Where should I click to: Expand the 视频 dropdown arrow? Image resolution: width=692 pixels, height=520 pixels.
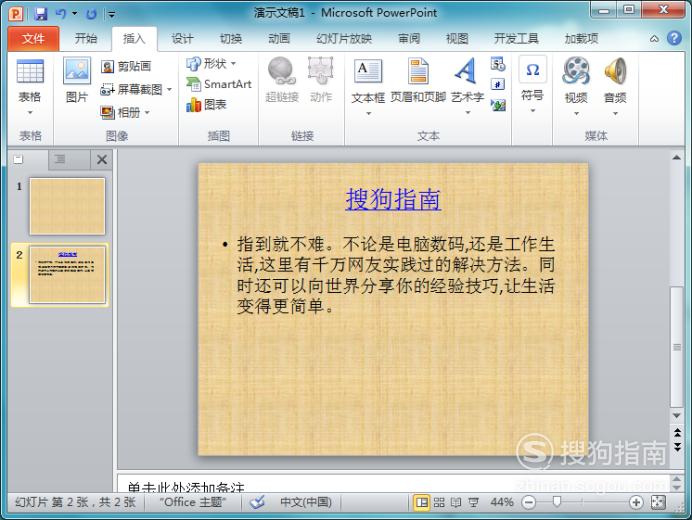point(576,113)
